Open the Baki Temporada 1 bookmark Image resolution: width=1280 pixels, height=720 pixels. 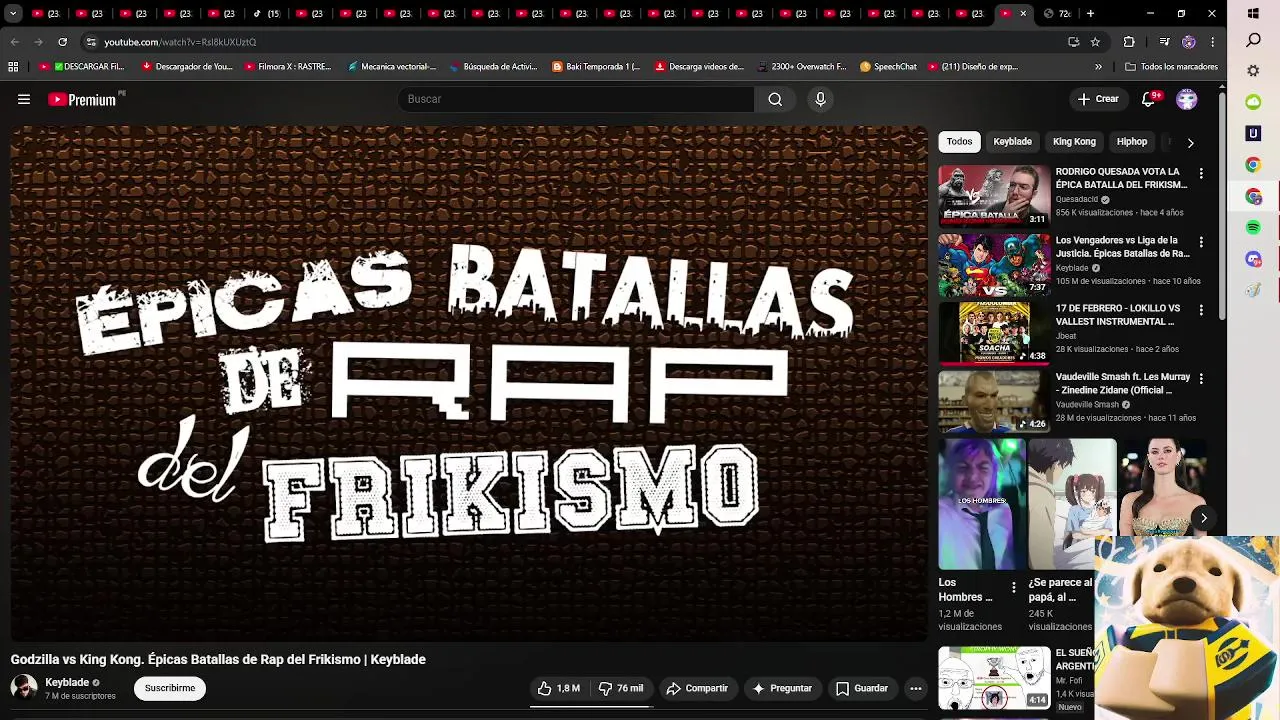click(596, 67)
